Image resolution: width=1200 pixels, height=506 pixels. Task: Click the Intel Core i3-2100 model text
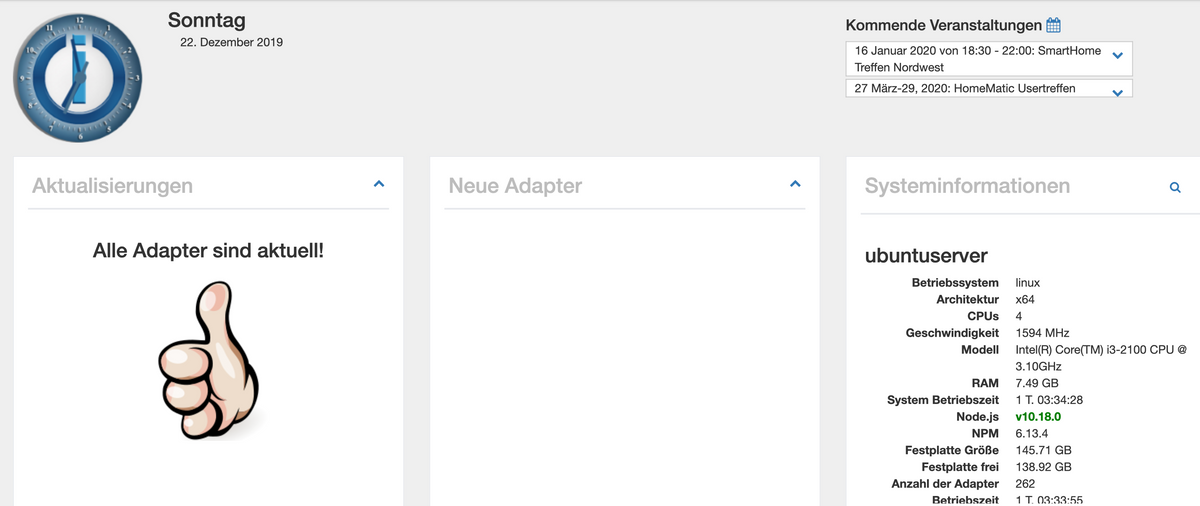pos(1100,350)
